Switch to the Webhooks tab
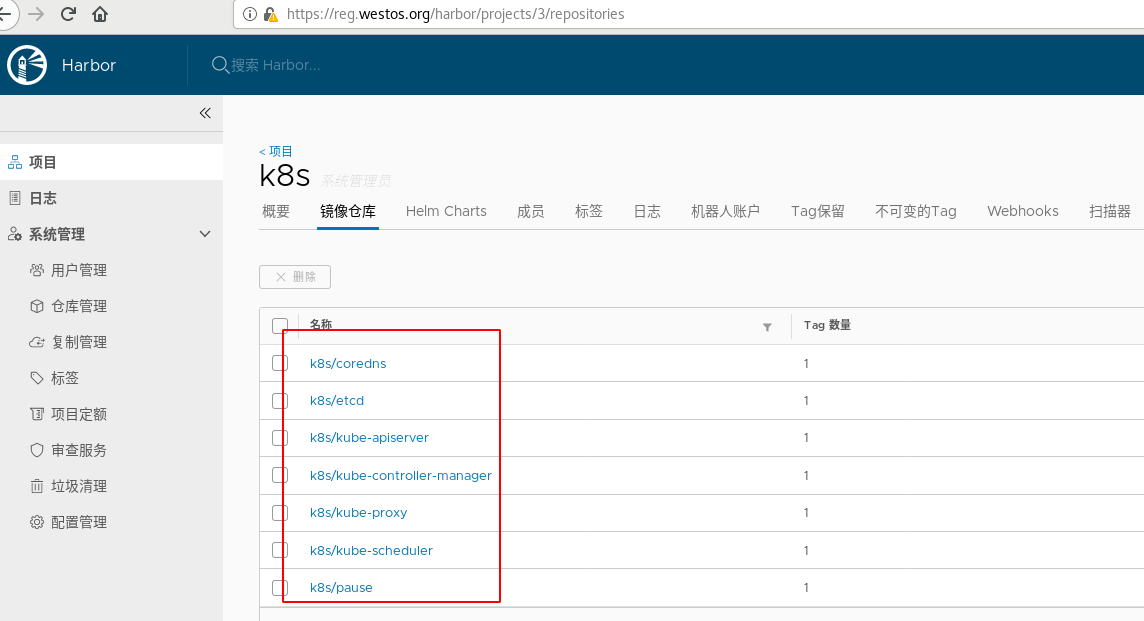 point(1022,212)
